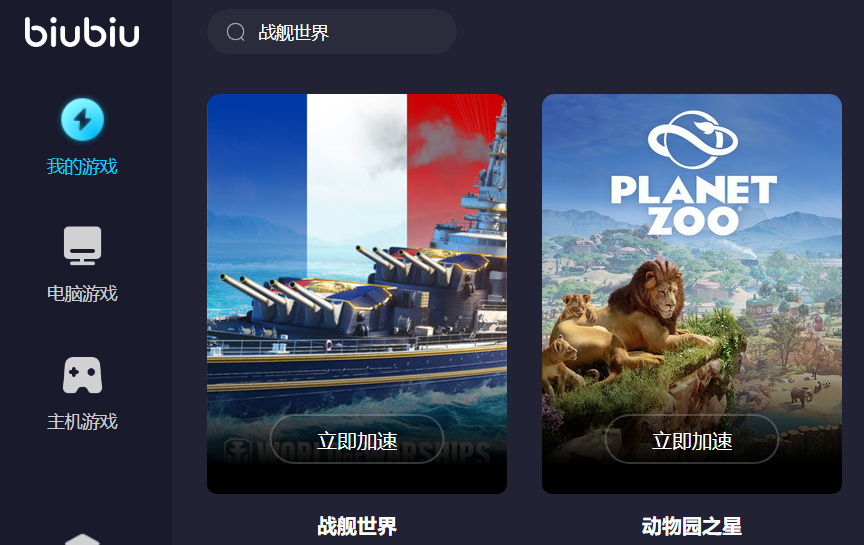This screenshot has width=864, height=545.
Task: Switch to 主机游戏 tab label
Action: 82,422
